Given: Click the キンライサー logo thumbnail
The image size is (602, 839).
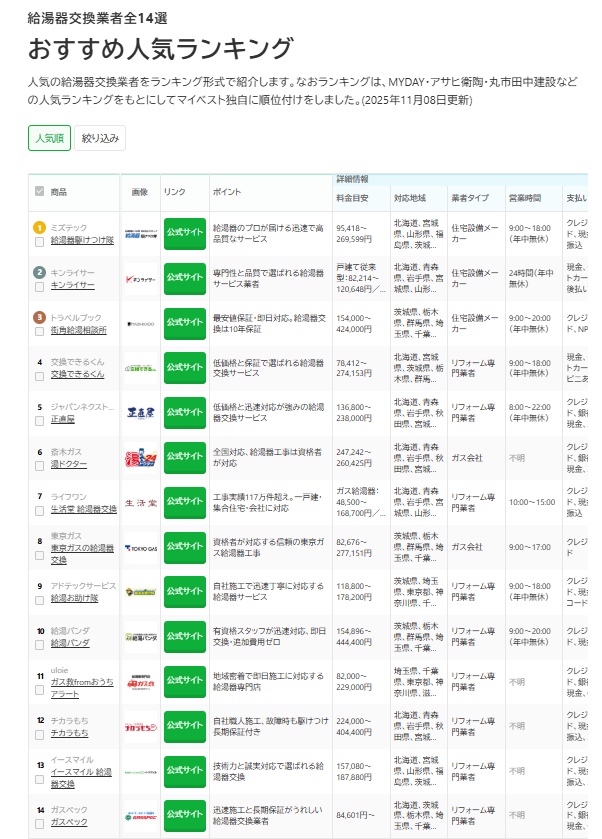Looking at the screenshot, I should click(x=140, y=278).
